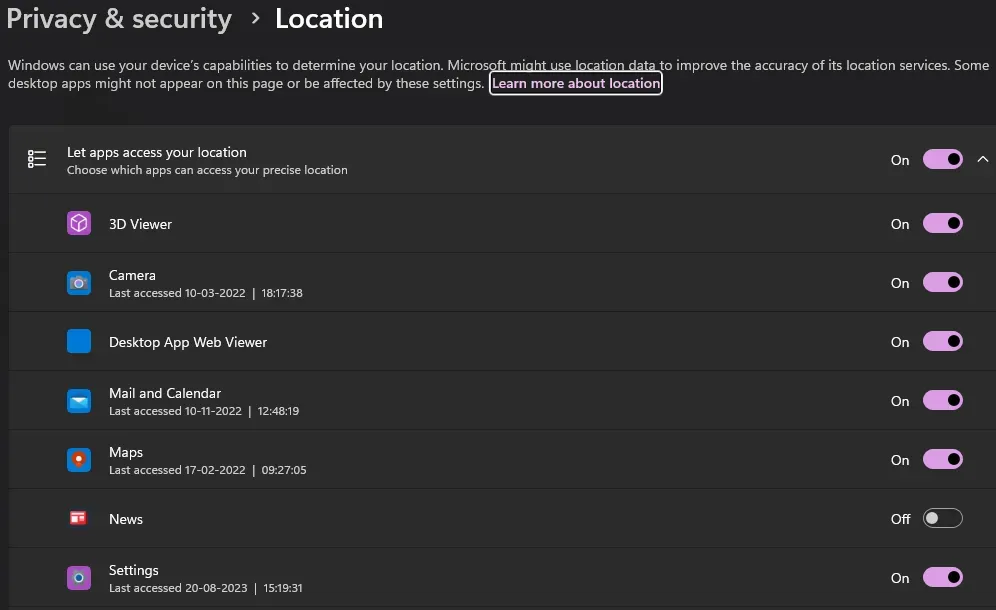Screen dimensions: 996x610
Task: Click the Mail and Calendar icon
Action: pos(79,401)
